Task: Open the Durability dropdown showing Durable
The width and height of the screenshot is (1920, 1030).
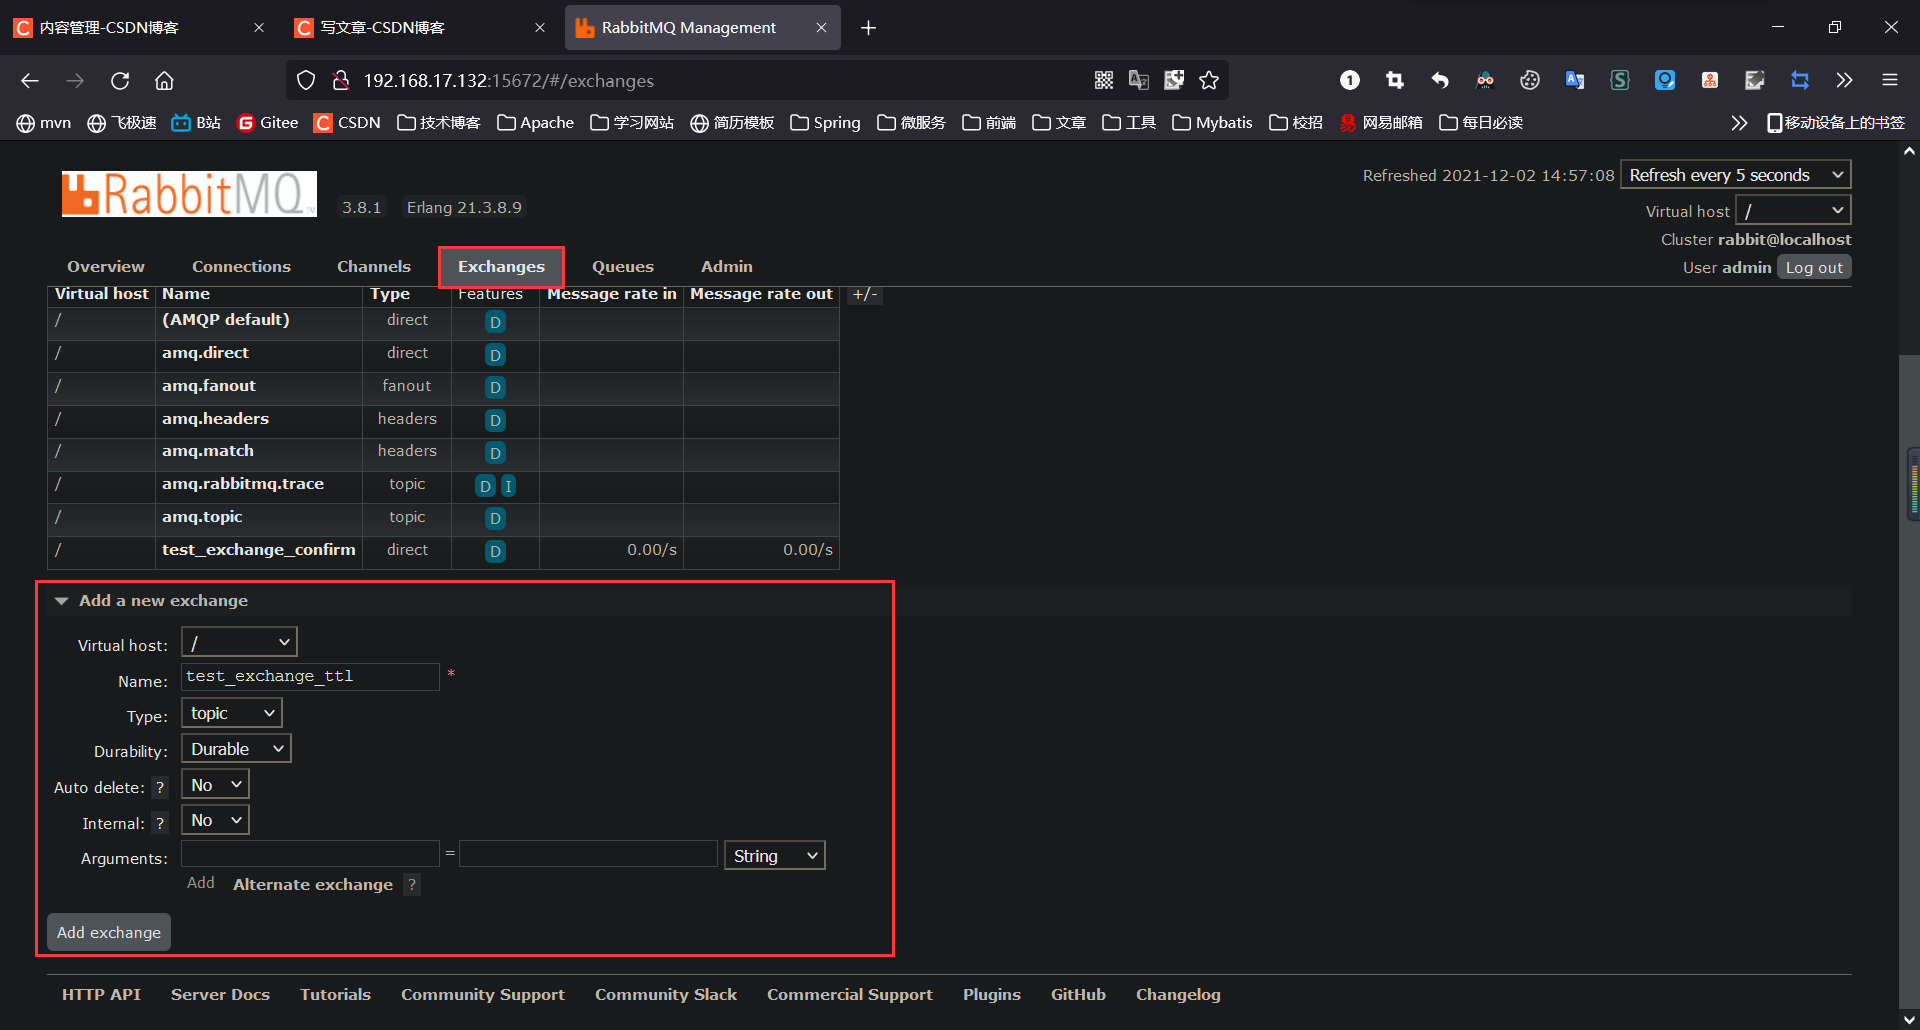Action: tap(236, 749)
